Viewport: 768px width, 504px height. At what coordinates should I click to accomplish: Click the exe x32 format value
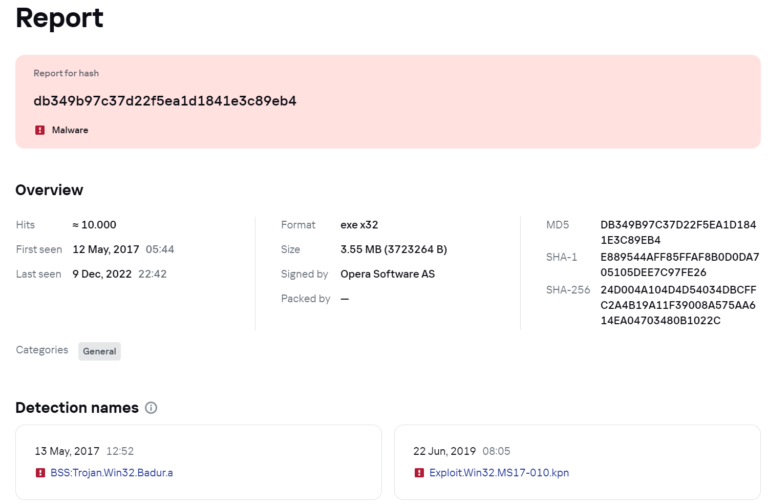pyautogui.click(x=359, y=225)
